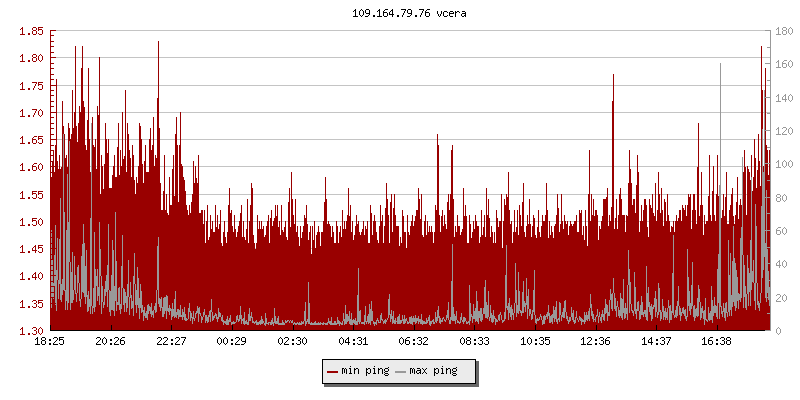Click the dark red min ping legend swatch

click(x=332, y=371)
